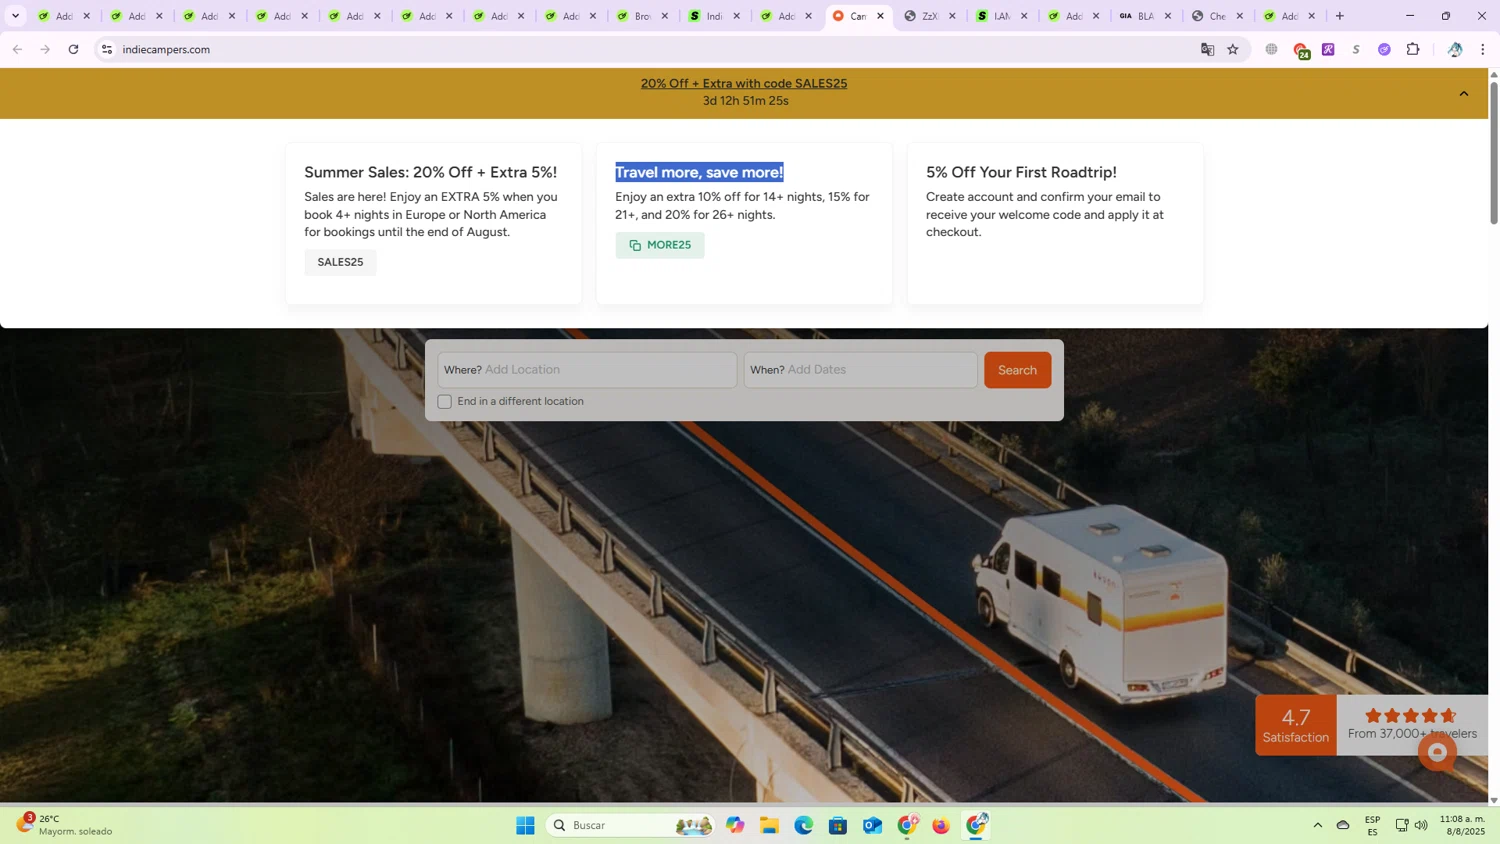
Task: Click the 4.7 Satisfaction rating badge
Action: point(1296,725)
